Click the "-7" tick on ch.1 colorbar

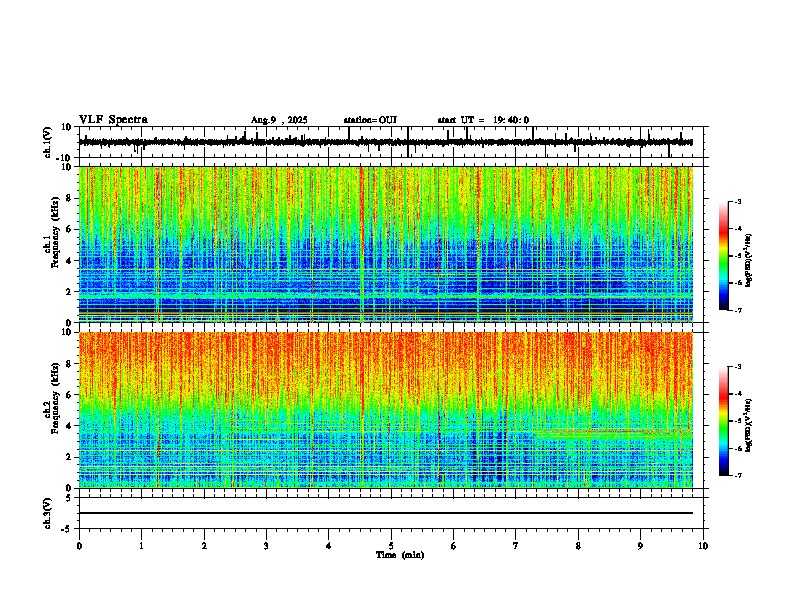point(738,311)
